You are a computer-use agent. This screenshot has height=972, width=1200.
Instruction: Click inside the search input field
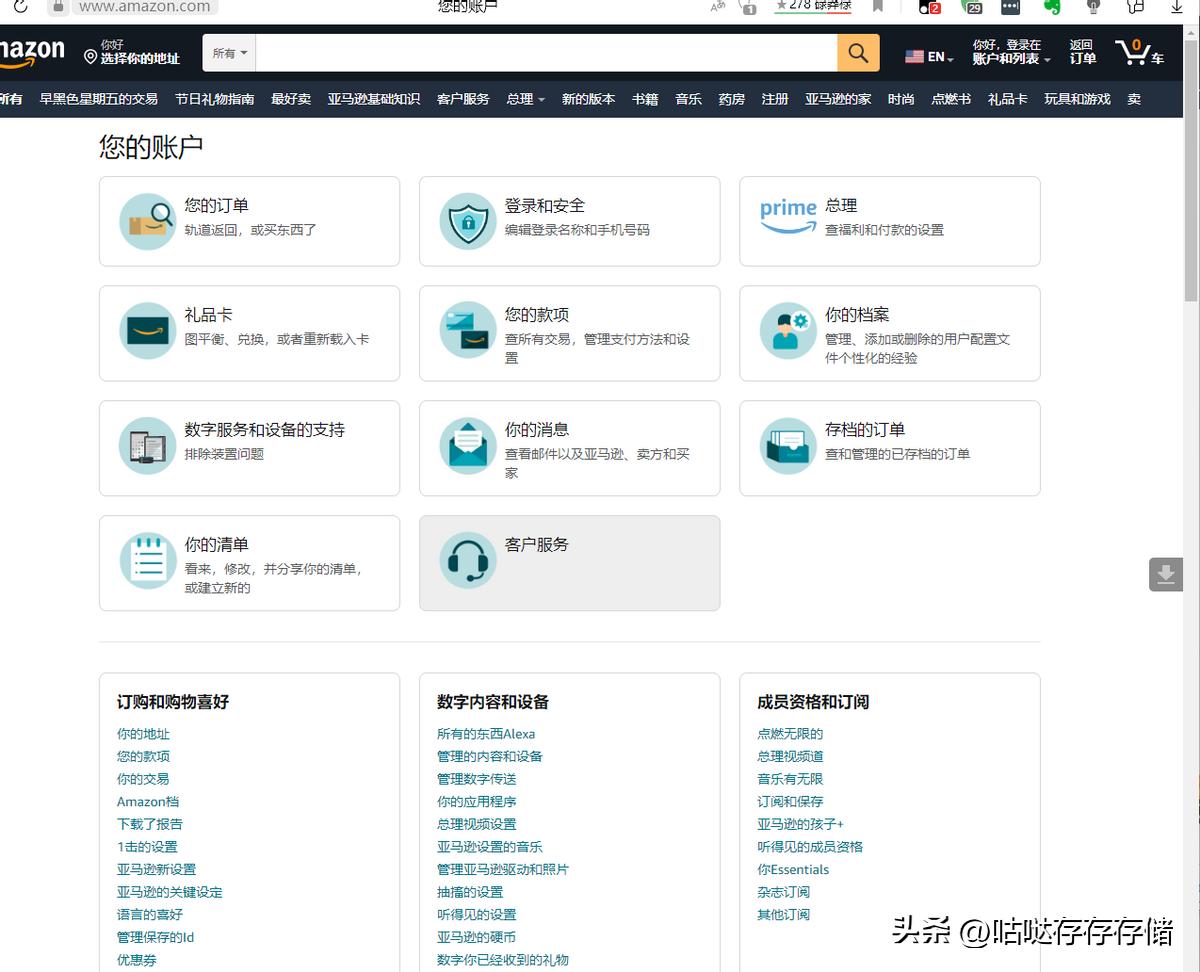point(550,52)
